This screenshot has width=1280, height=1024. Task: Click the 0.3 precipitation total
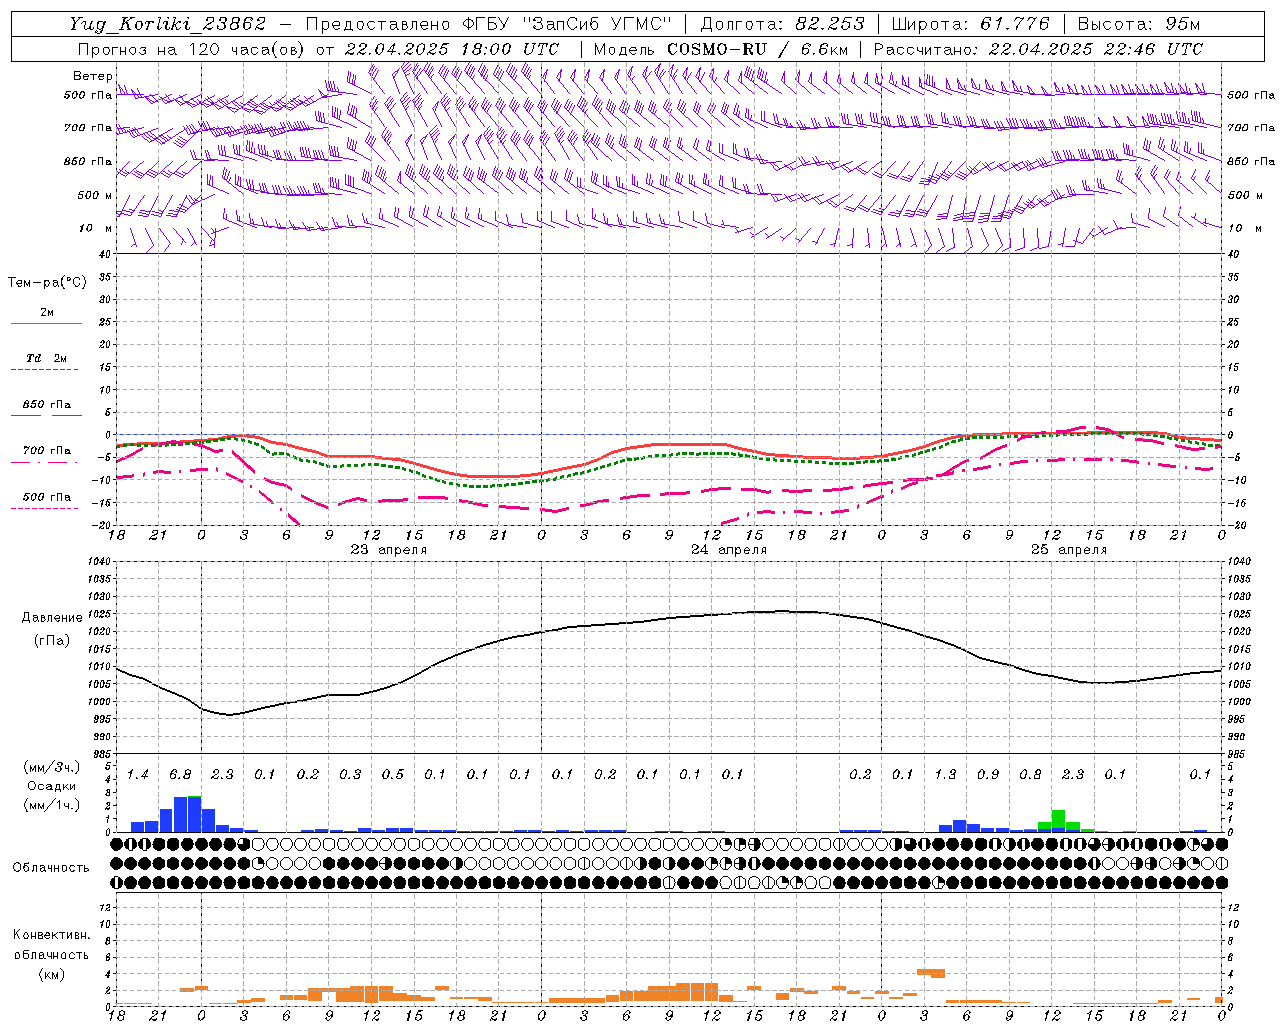(x=350, y=775)
